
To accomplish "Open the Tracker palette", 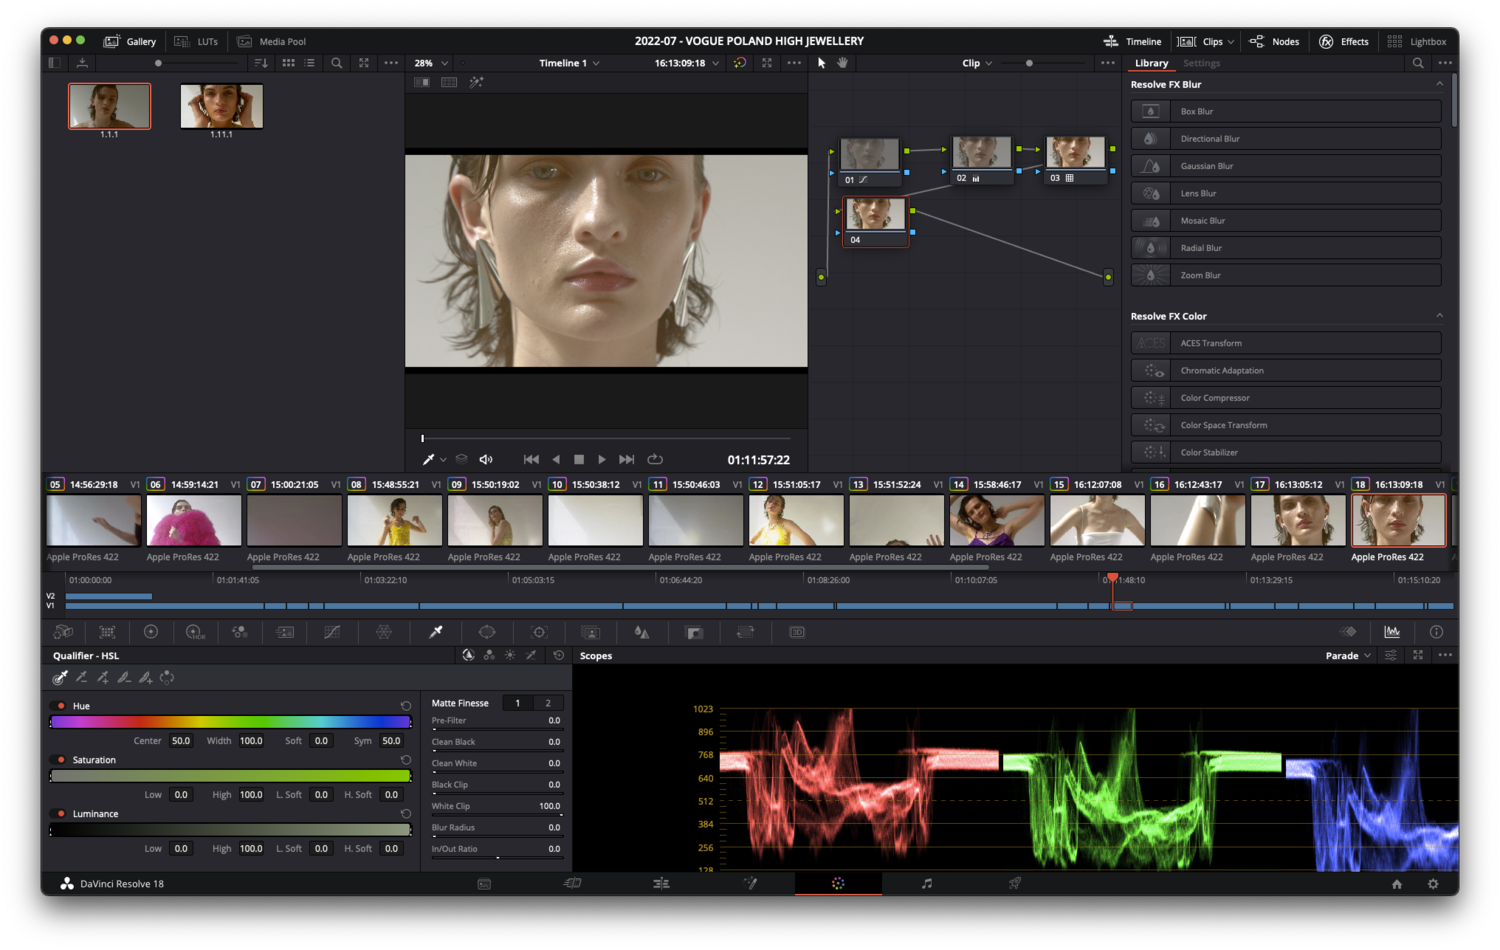I will (x=539, y=632).
